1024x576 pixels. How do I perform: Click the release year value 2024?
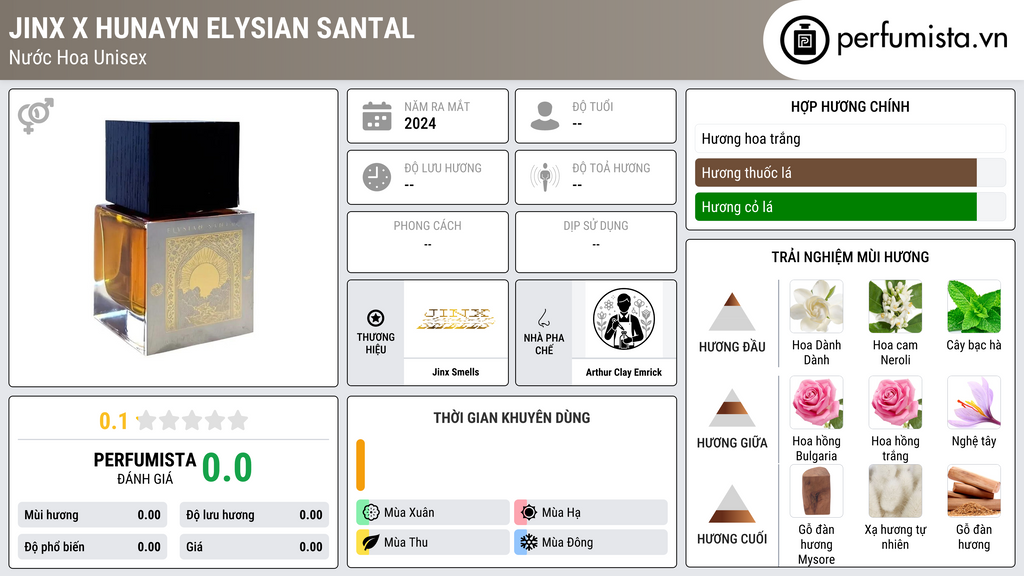[x=420, y=123]
